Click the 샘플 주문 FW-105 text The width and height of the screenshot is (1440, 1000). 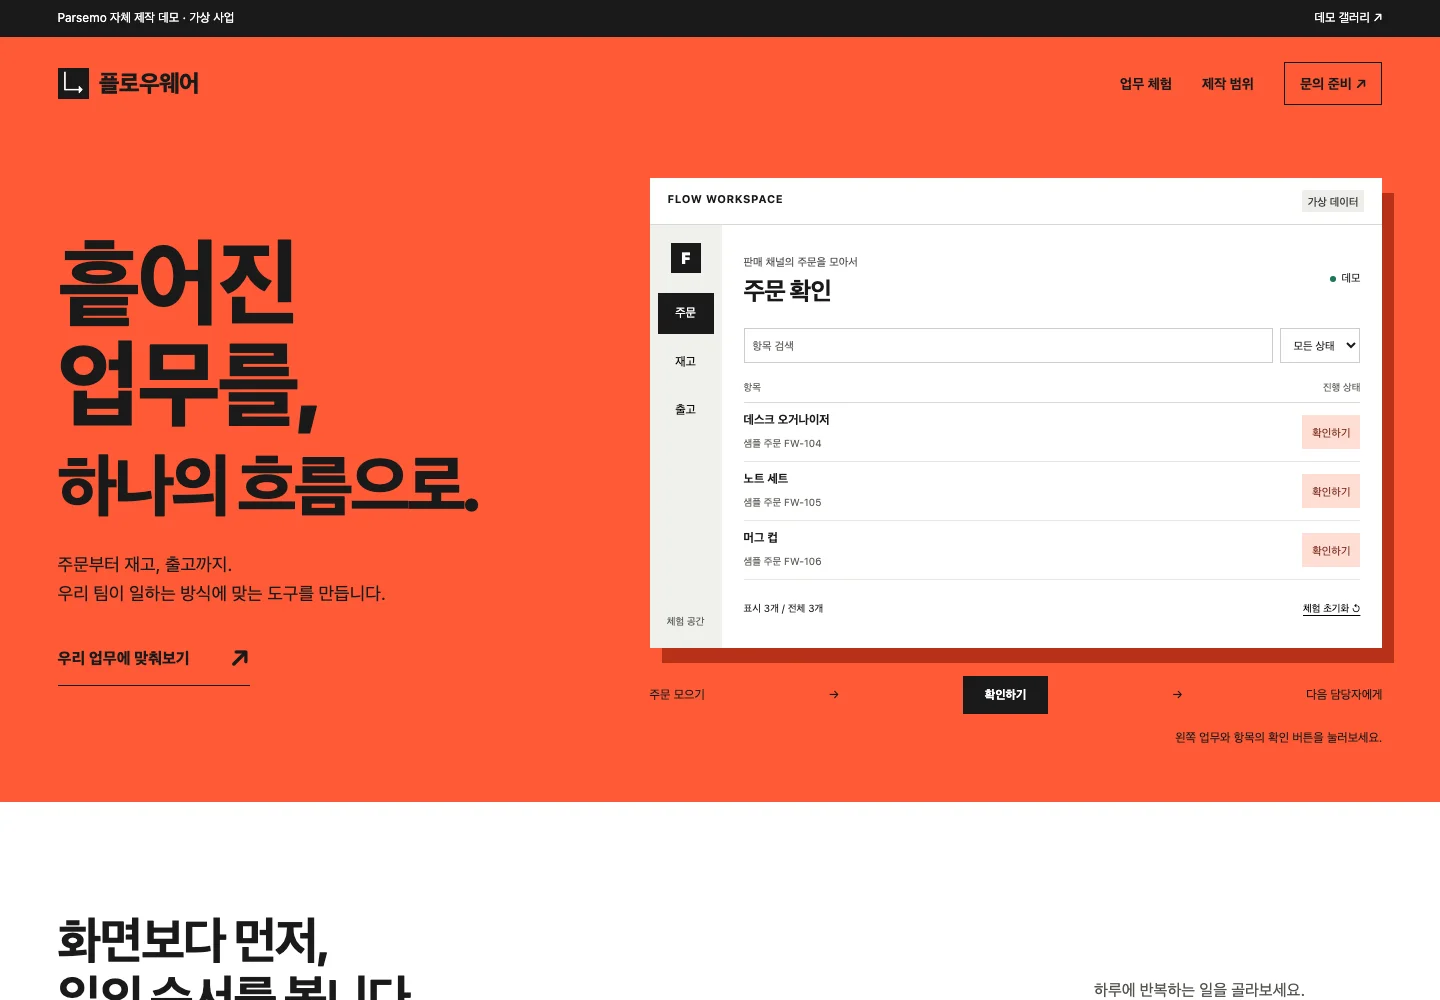(x=782, y=502)
